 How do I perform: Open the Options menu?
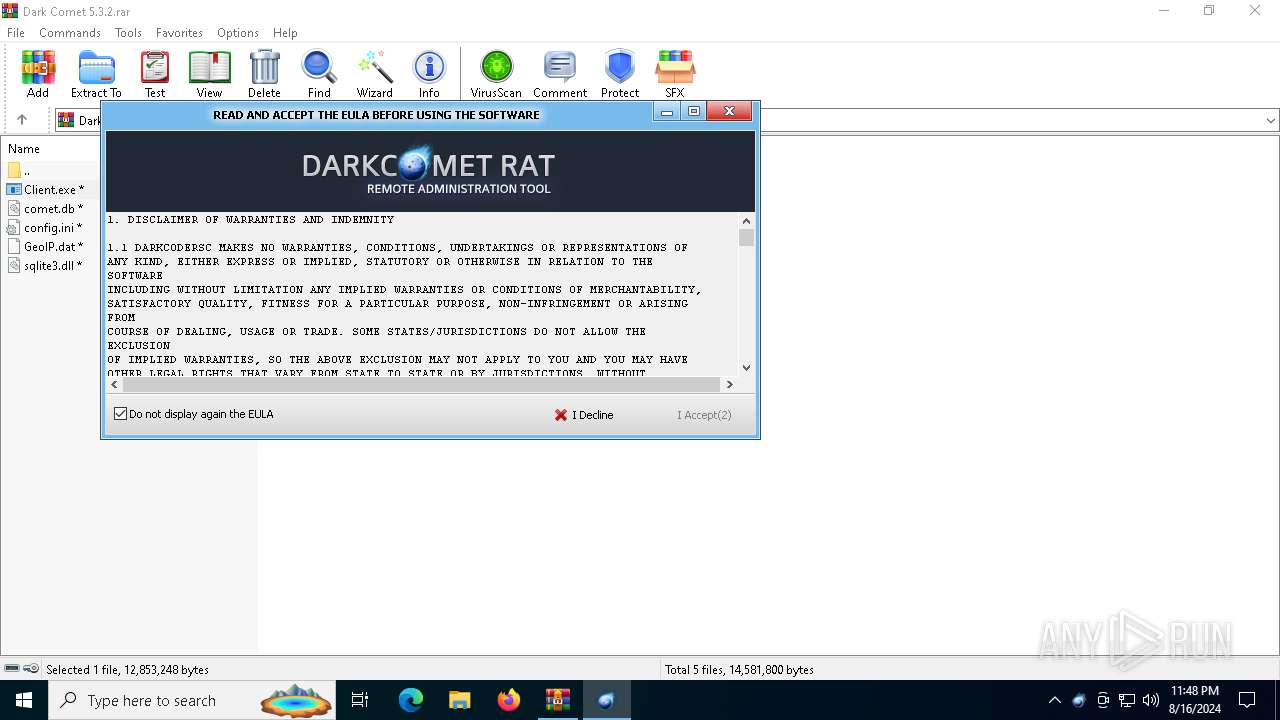238,33
